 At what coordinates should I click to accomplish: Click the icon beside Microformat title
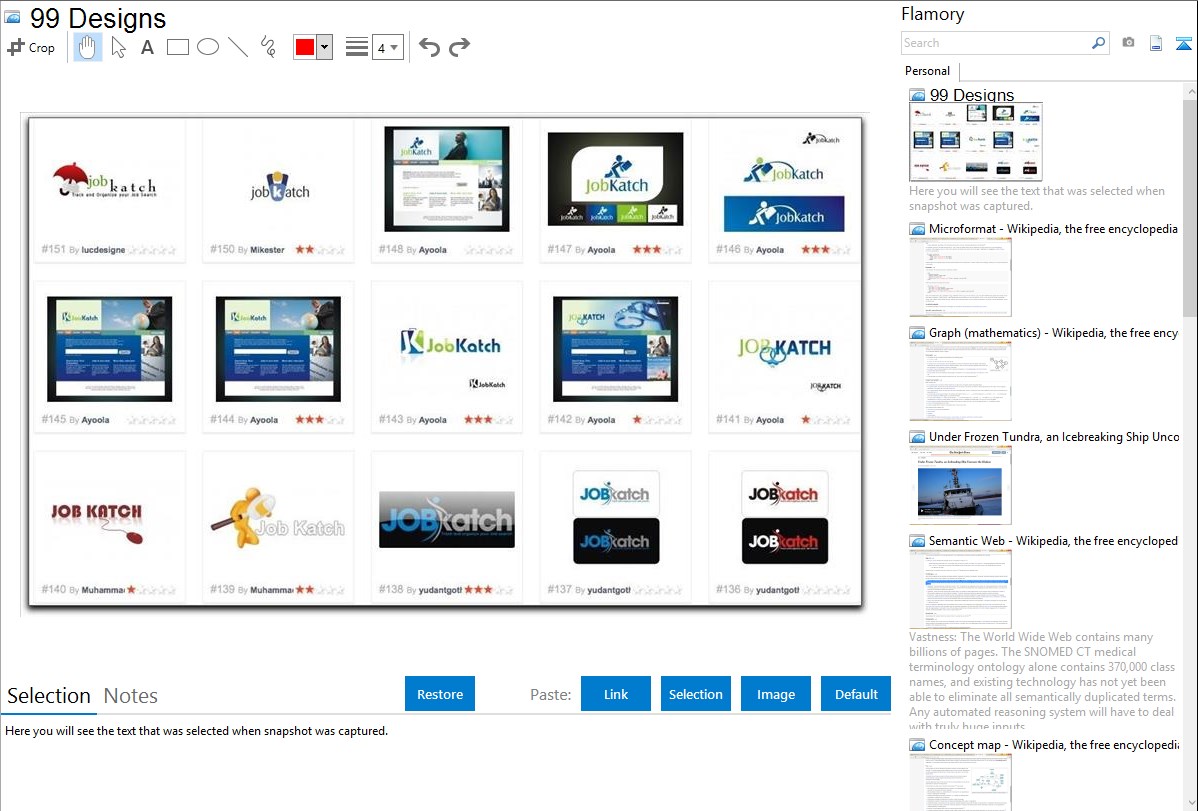(918, 229)
